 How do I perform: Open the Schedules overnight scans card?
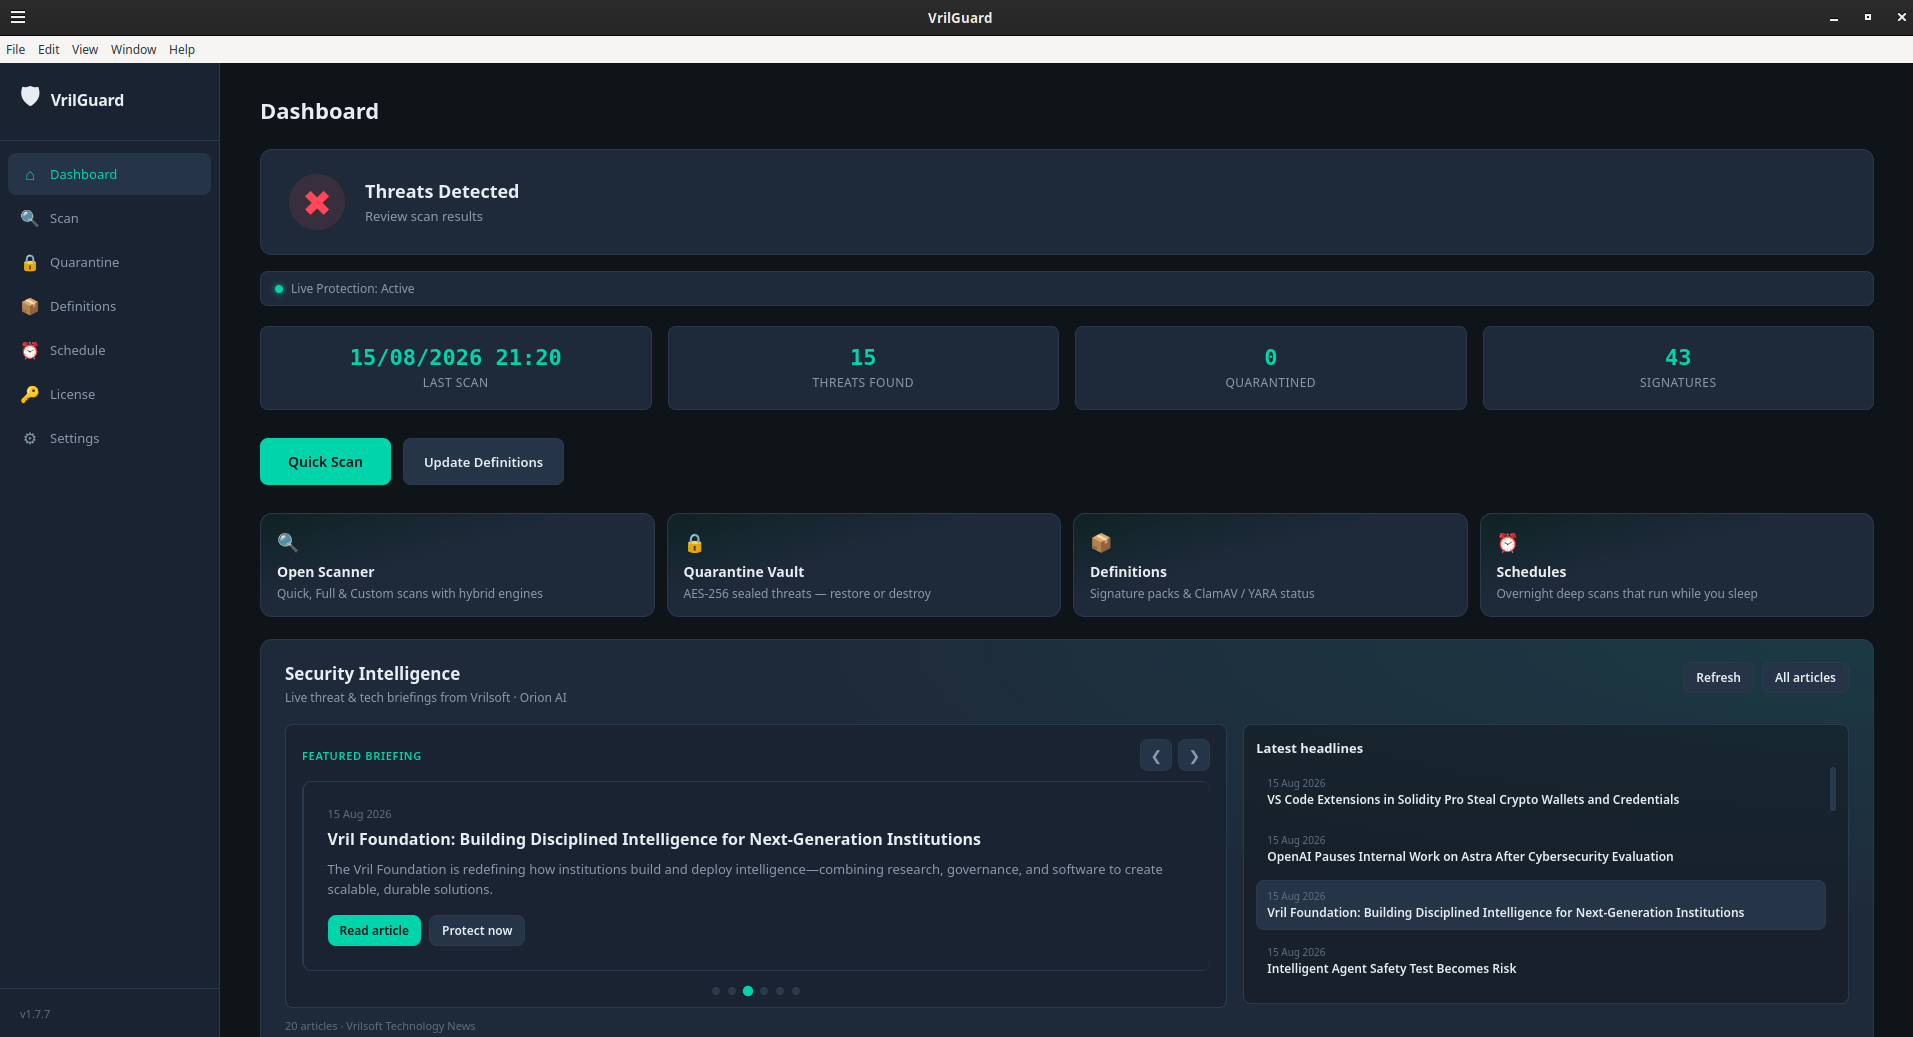pyautogui.click(x=1676, y=565)
